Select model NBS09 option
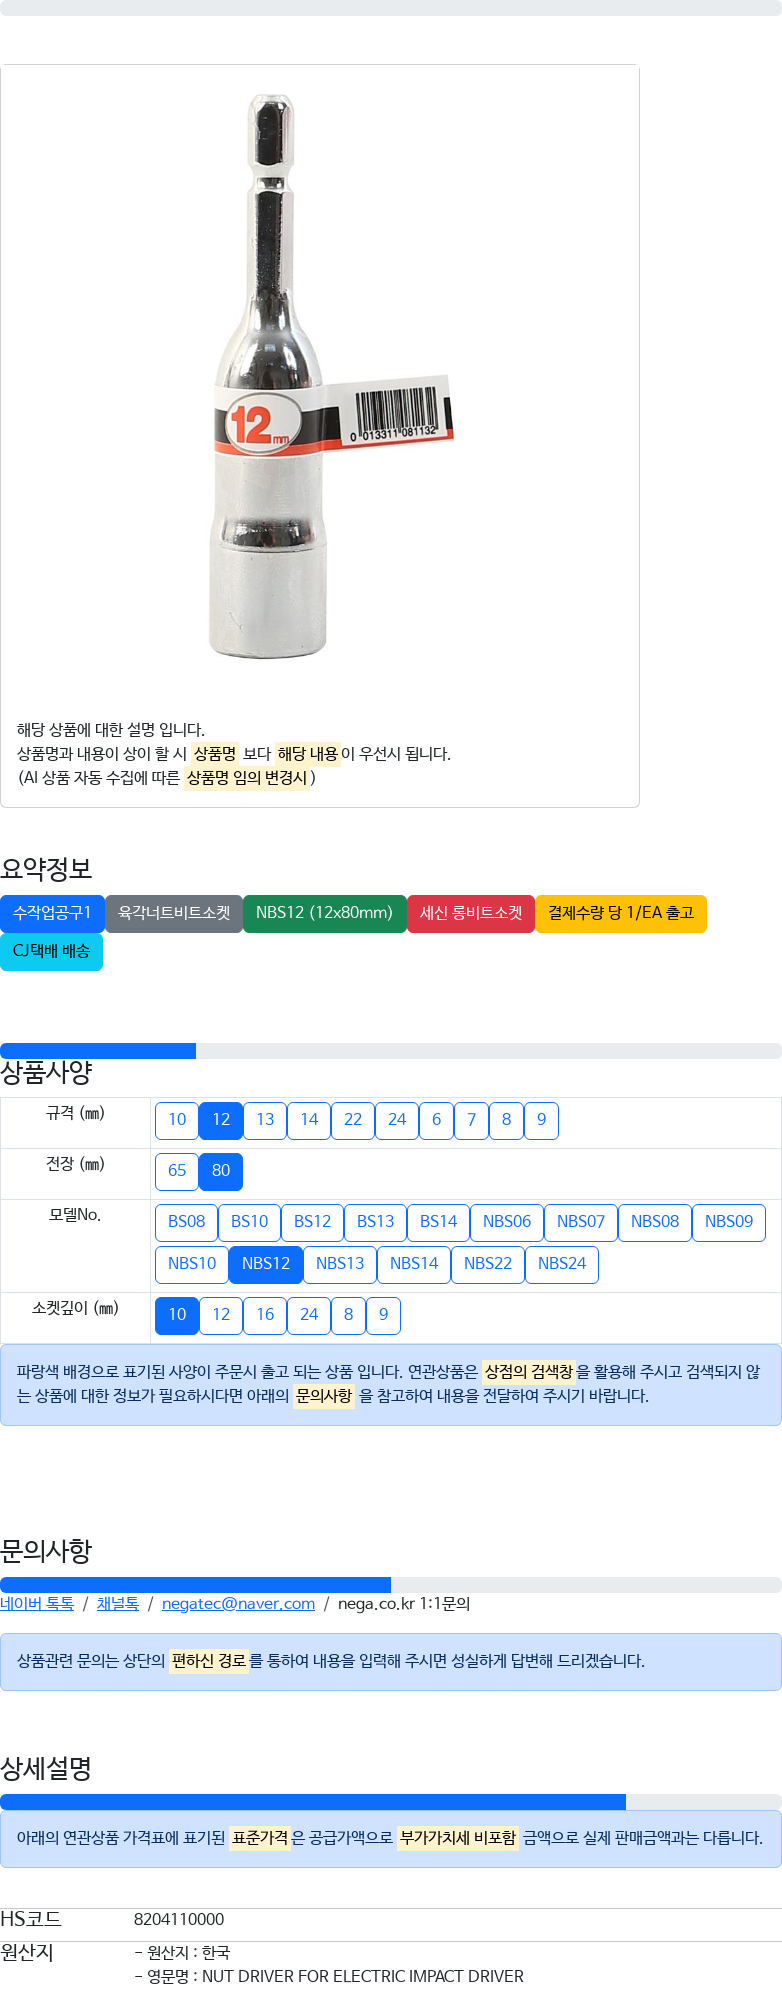The image size is (782, 1990). tap(729, 1222)
